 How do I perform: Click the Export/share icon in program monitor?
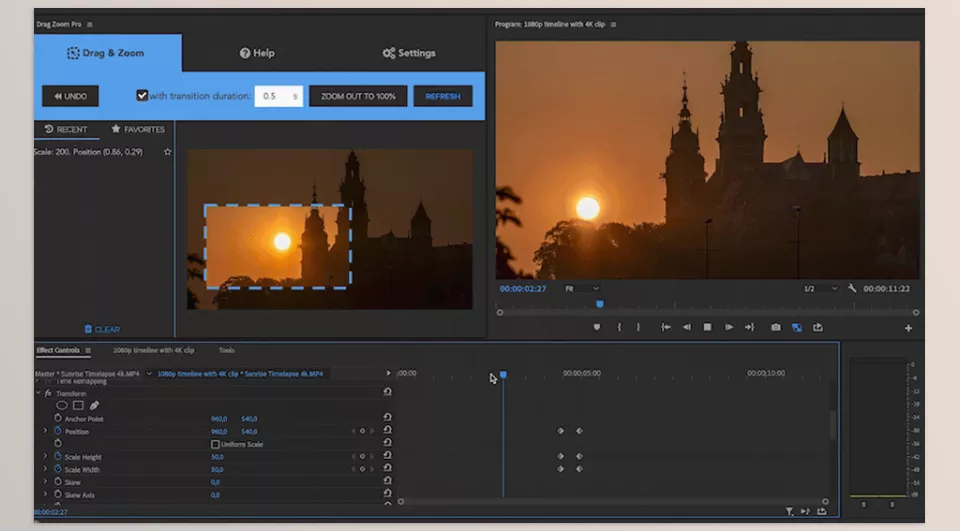(818, 327)
